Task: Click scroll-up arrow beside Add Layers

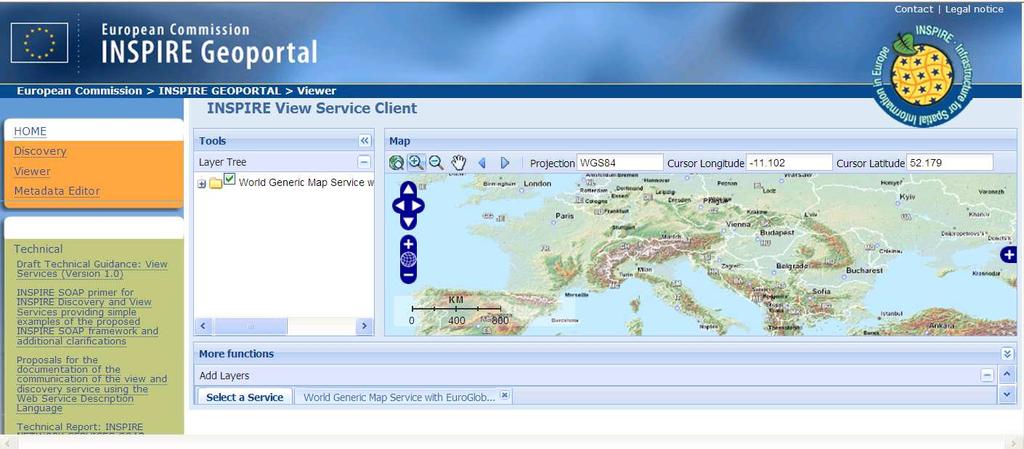Action: coord(1006,375)
